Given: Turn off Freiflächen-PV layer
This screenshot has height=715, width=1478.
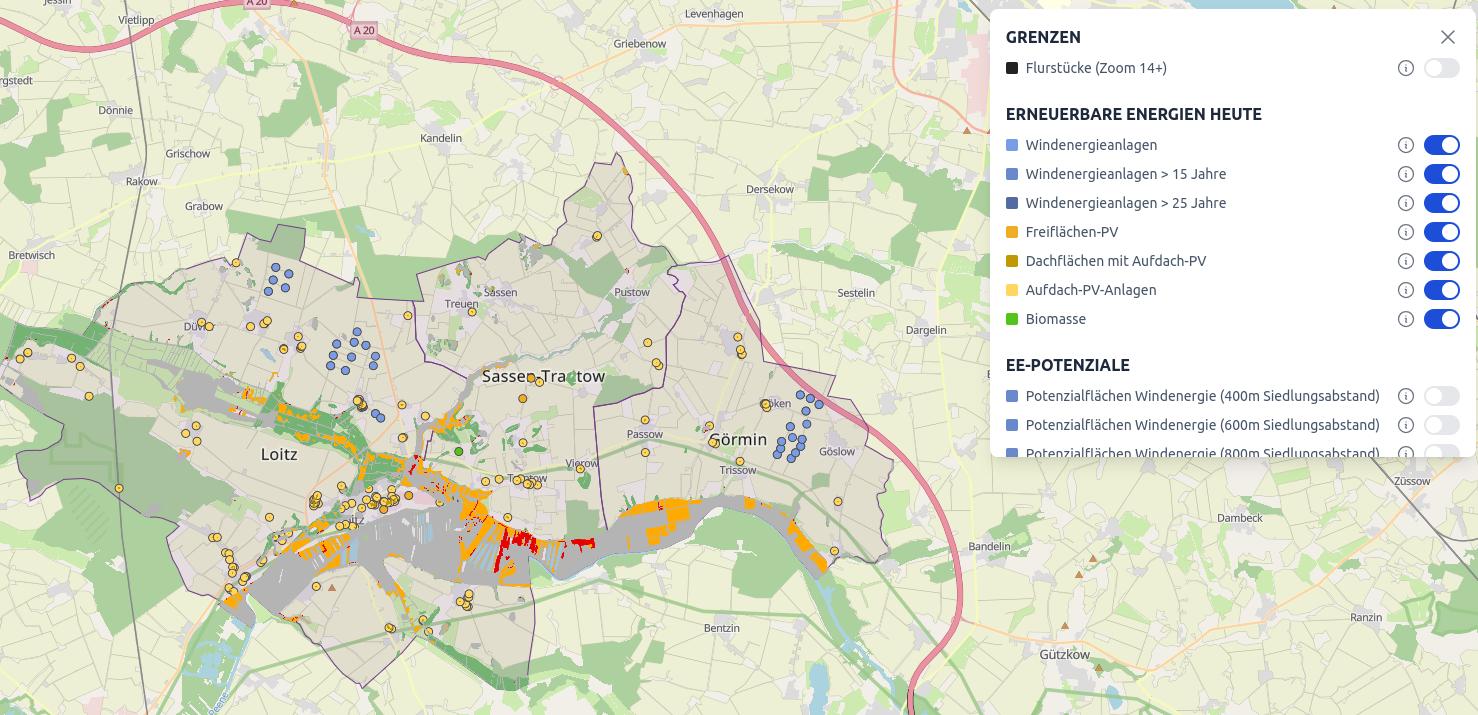Looking at the screenshot, I should (x=1441, y=232).
